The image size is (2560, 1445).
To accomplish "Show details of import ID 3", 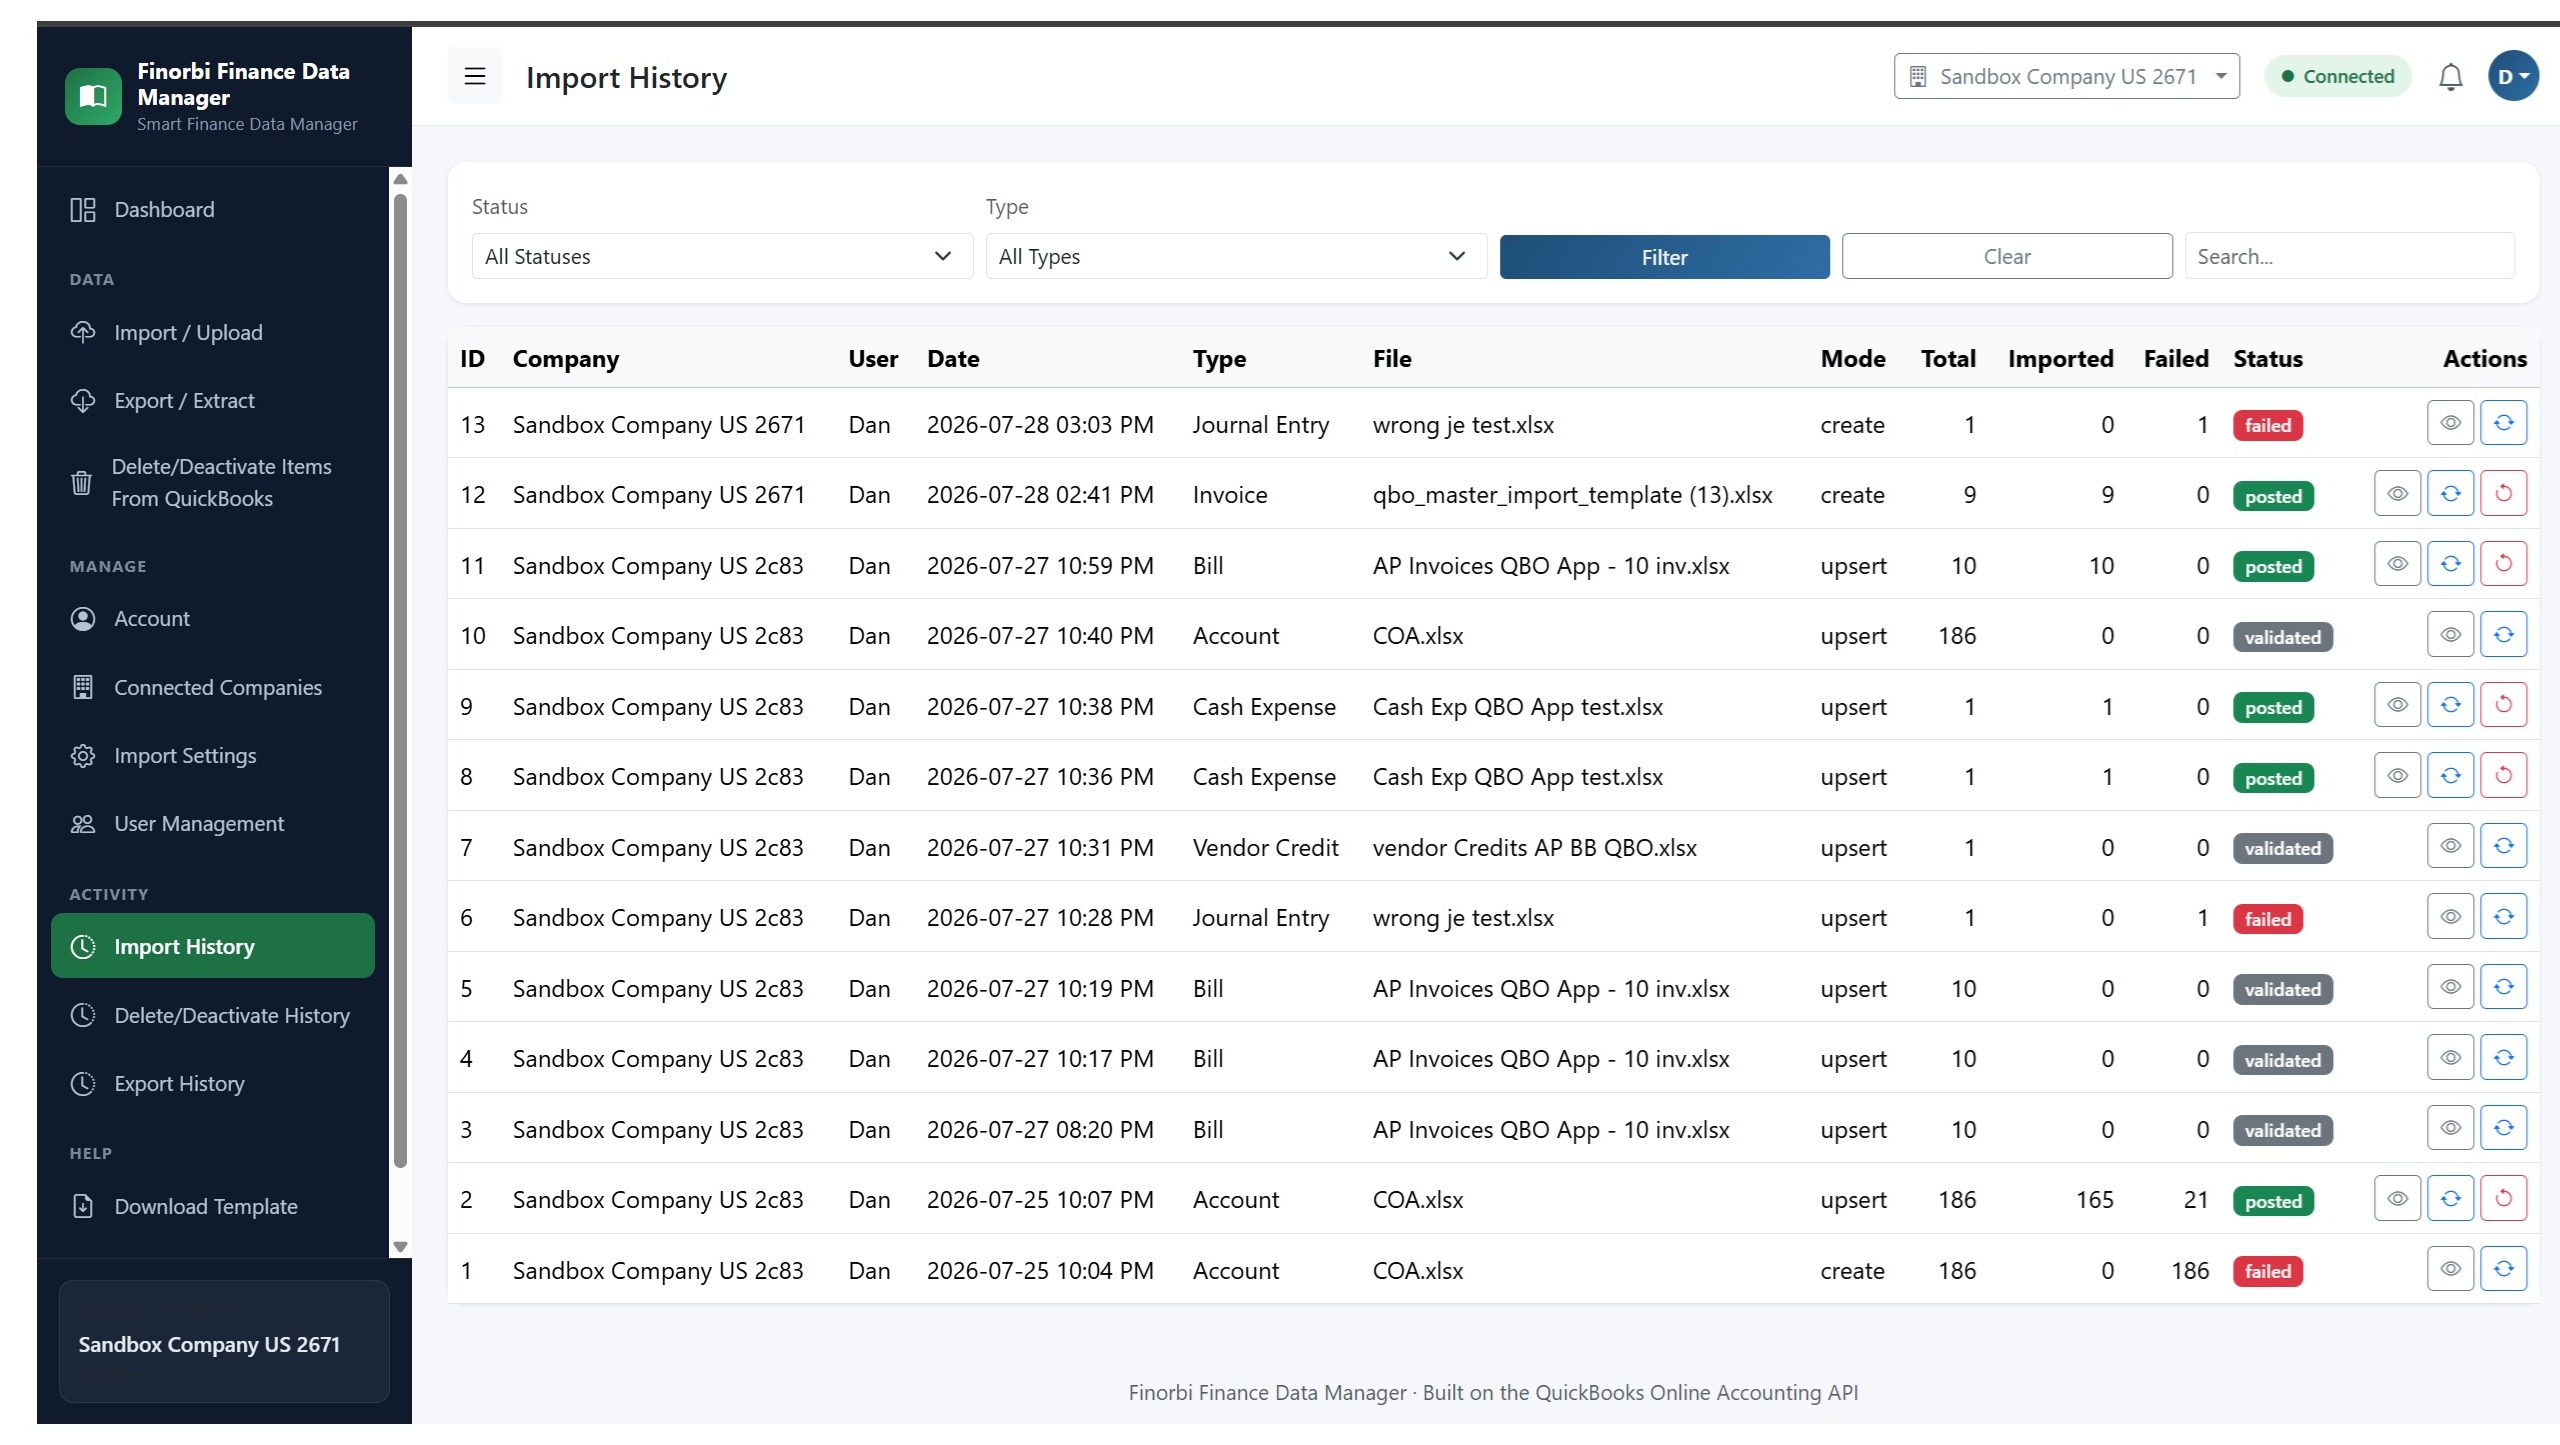I will coord(2450,1128).
